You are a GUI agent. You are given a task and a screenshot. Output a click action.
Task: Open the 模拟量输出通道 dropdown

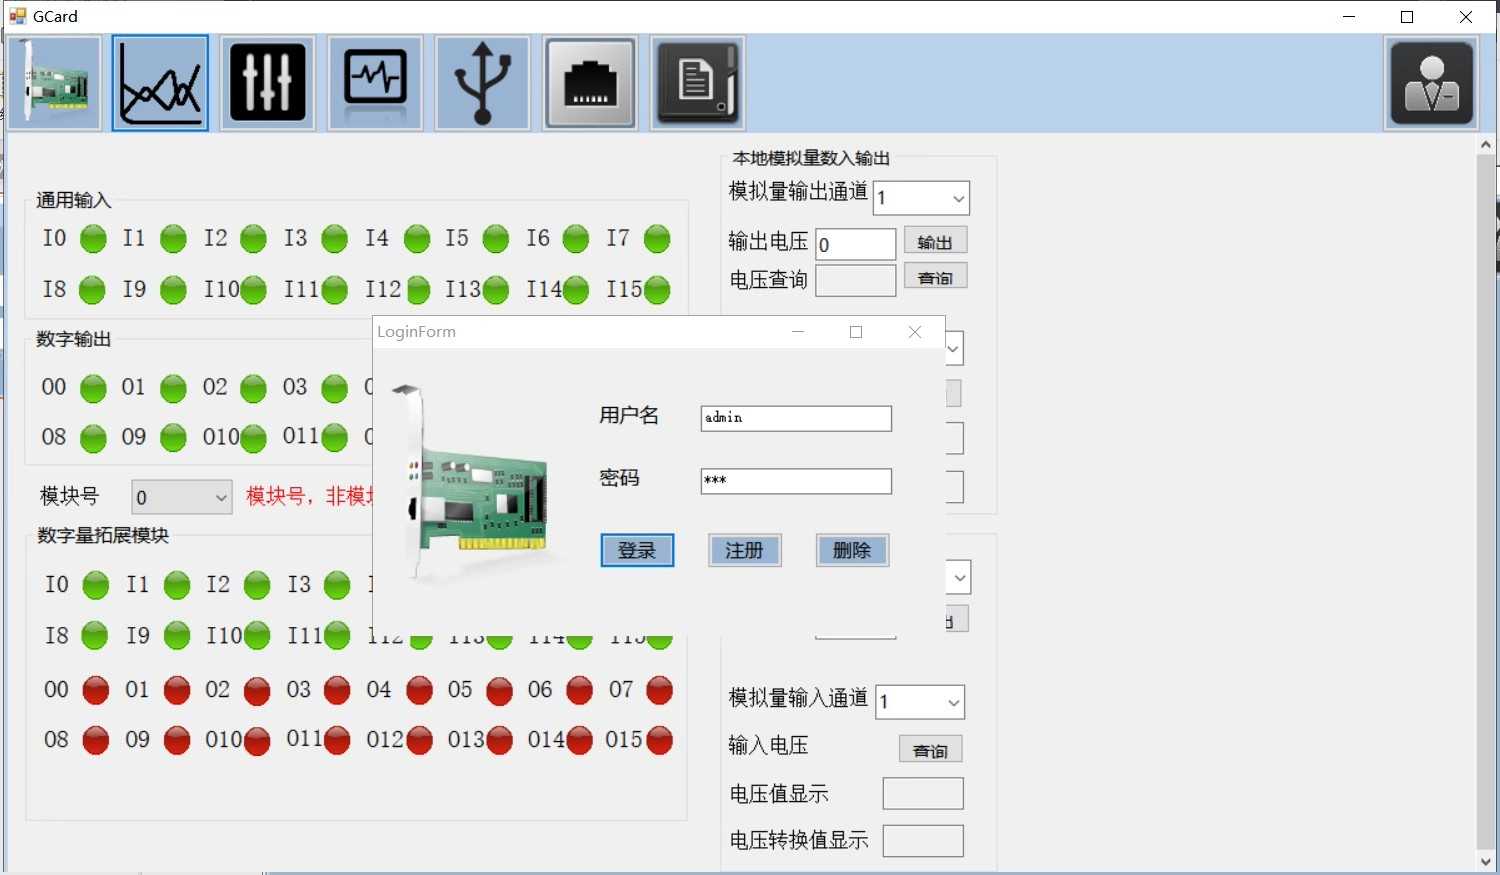point(921,198)
